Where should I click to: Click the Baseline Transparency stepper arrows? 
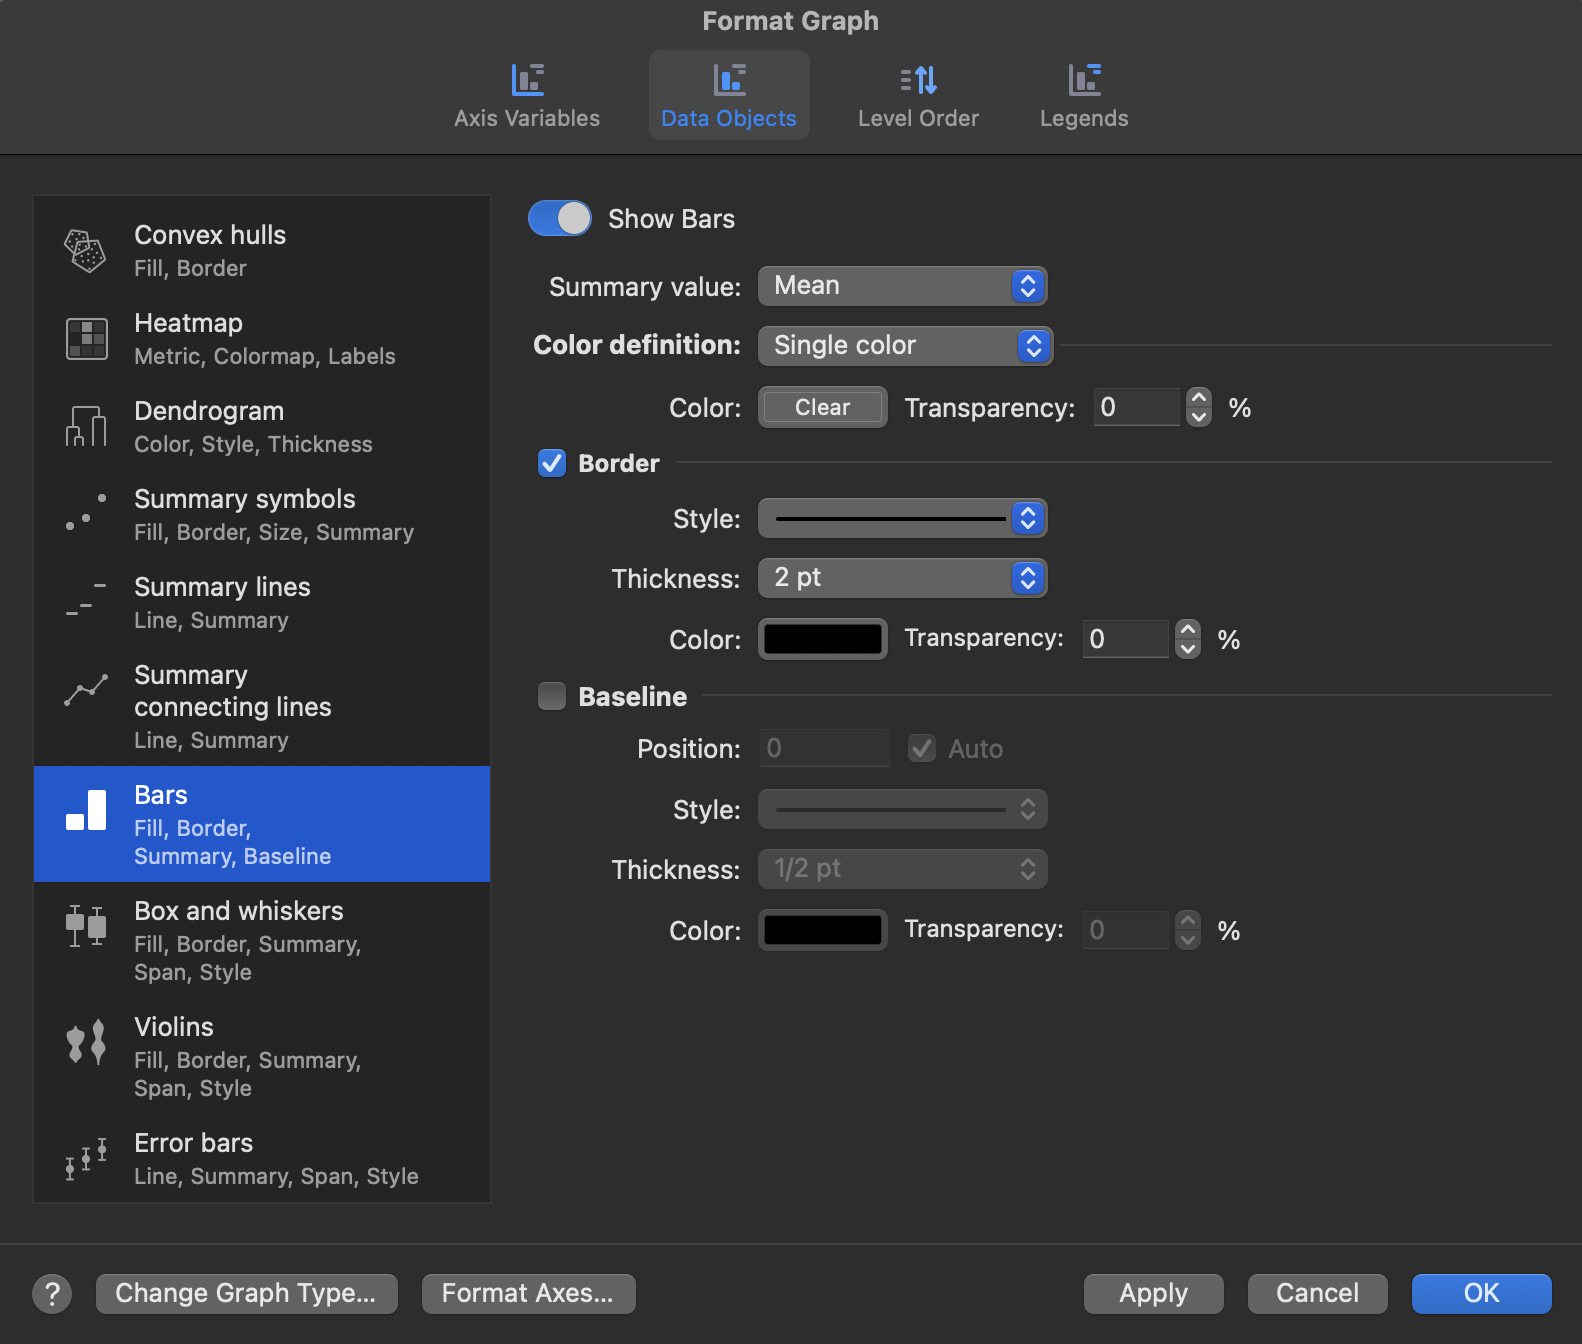tap(1188, 930)
